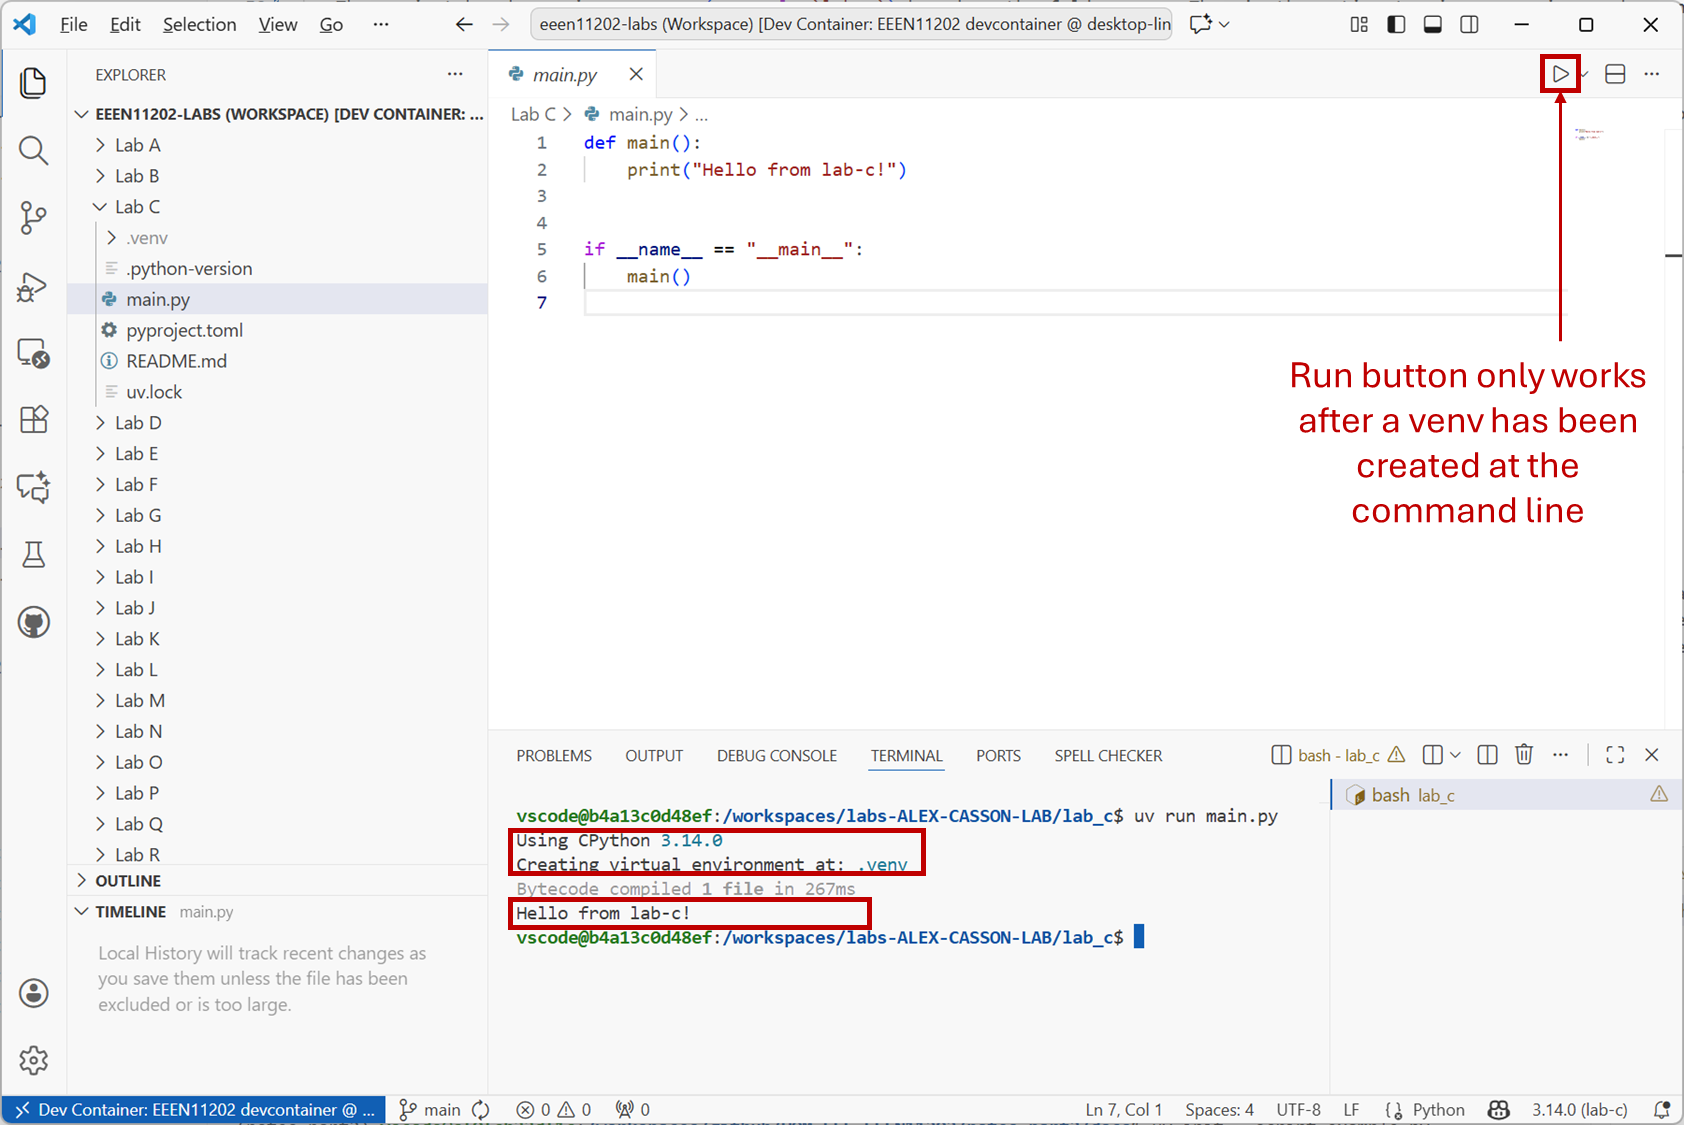The height and width of the screenshot is (1125, 1684).
Task: Kill terminal with trash icon
Action: coord(1523,755)
